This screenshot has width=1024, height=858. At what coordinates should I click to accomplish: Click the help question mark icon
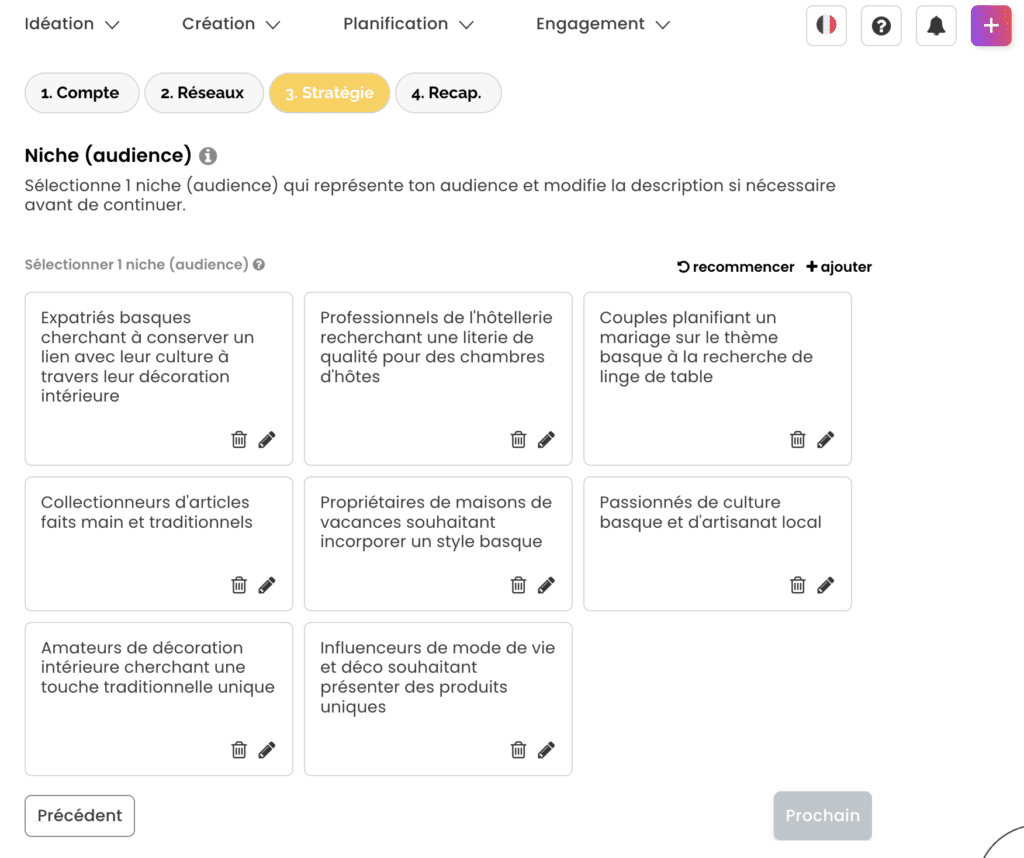(881, 26)
